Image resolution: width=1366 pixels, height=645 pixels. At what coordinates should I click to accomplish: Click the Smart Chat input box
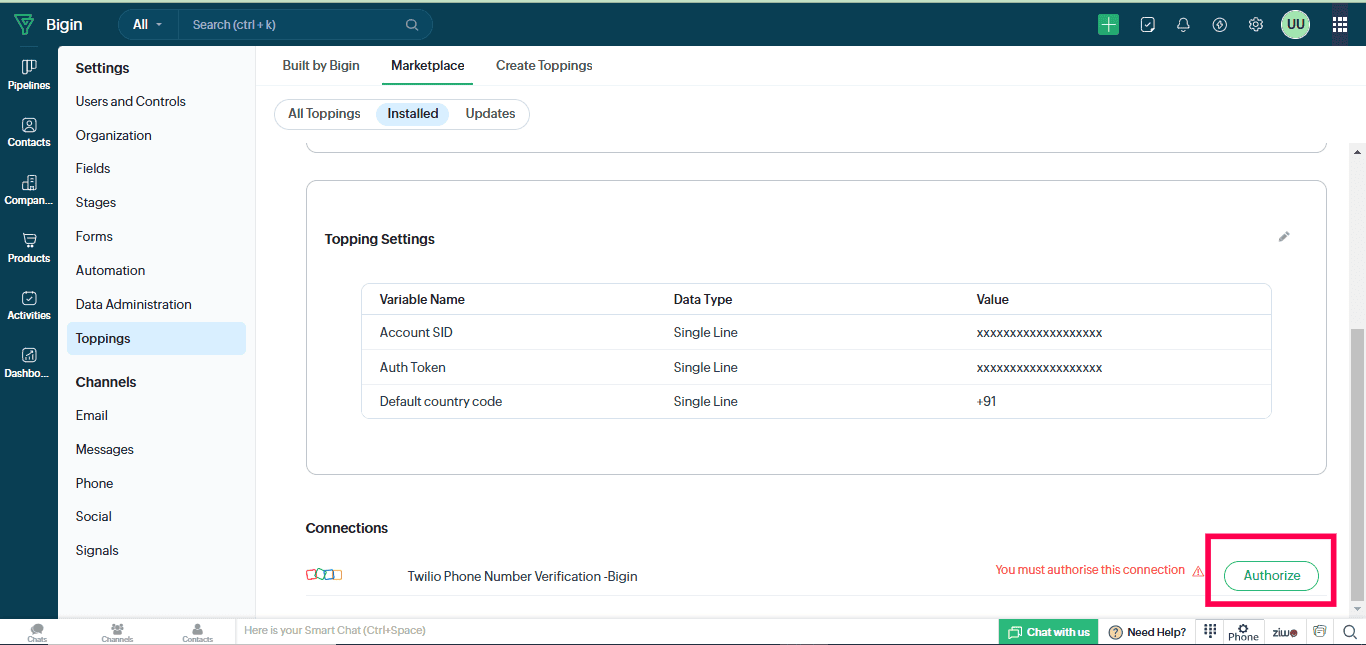pyautogui.click(x=616, y=631)
